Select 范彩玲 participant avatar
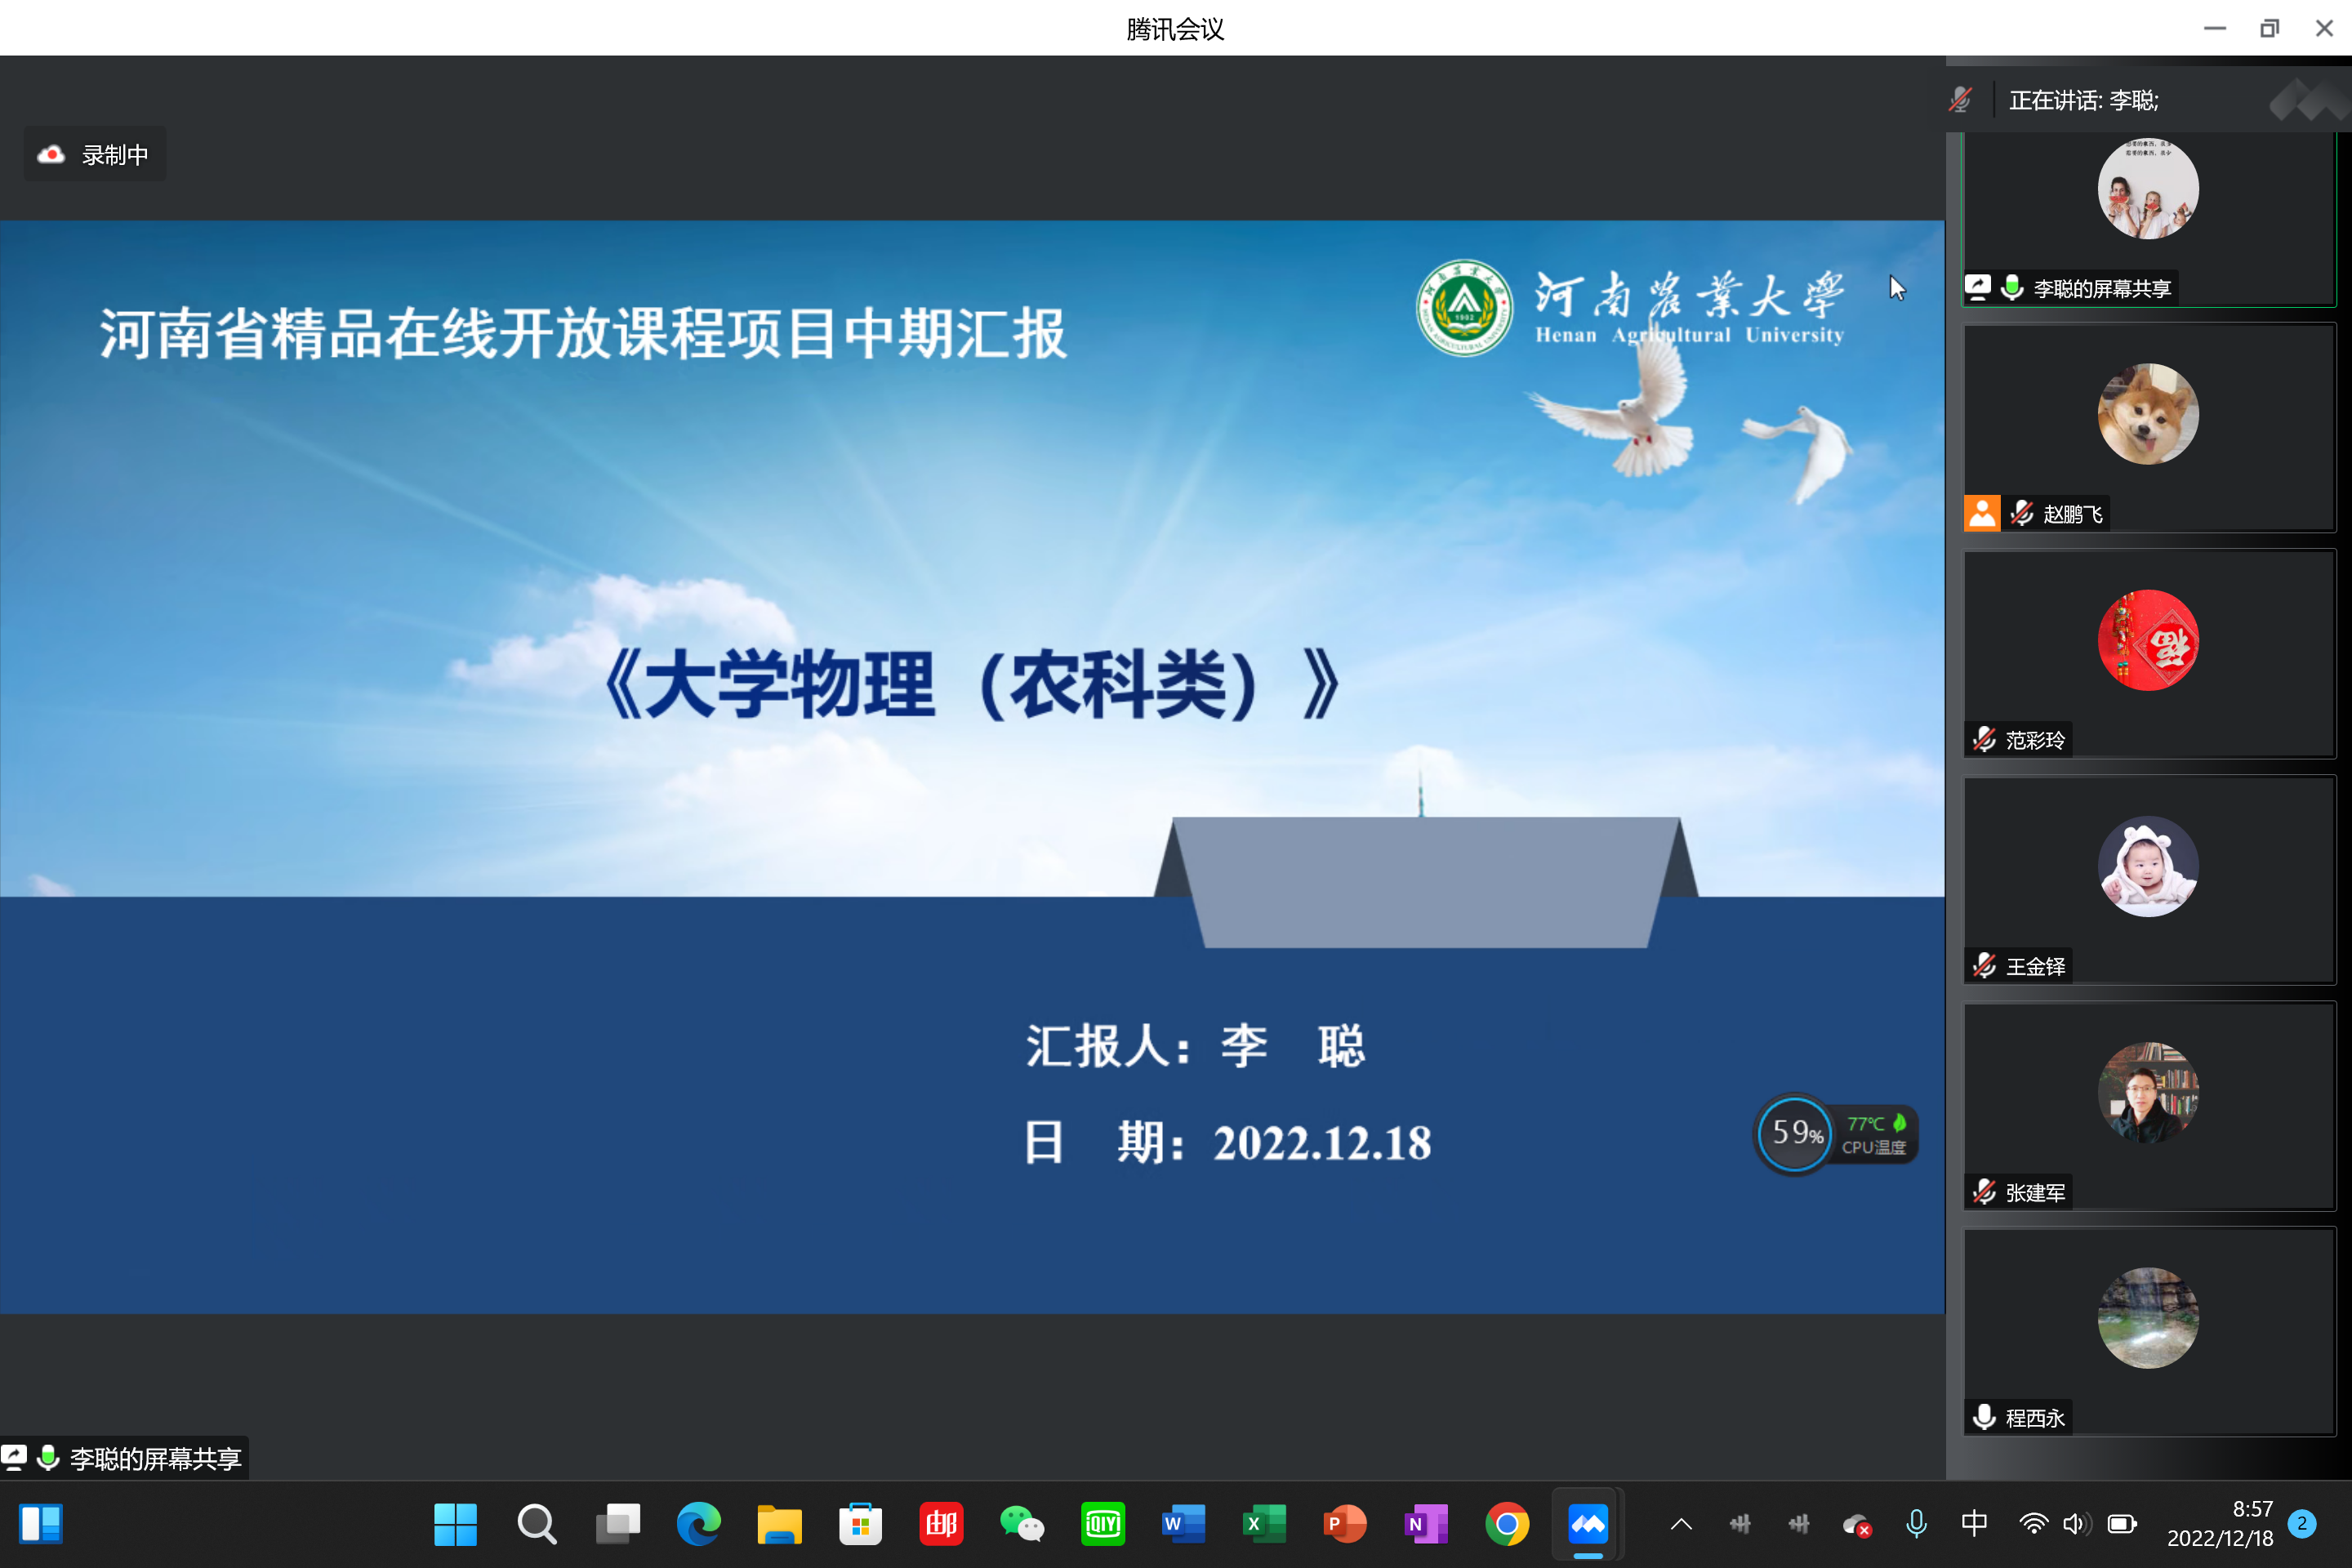Viewport: 2352px width, 1568px height. click(x=2147, y=640)
